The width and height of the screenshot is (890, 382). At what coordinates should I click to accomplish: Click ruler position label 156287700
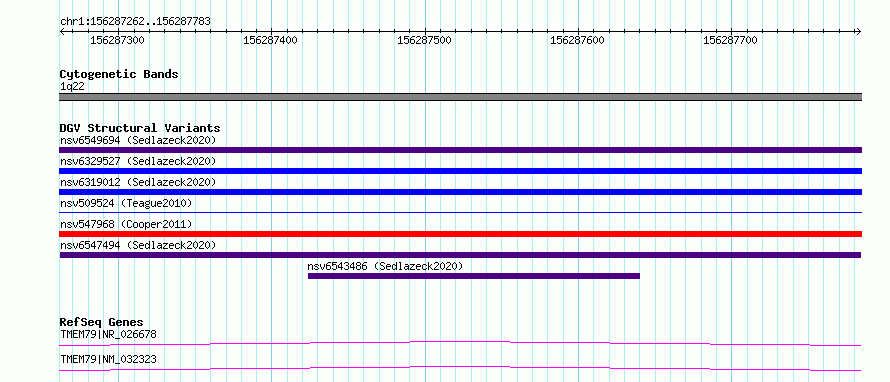click(x=730, y=40)
